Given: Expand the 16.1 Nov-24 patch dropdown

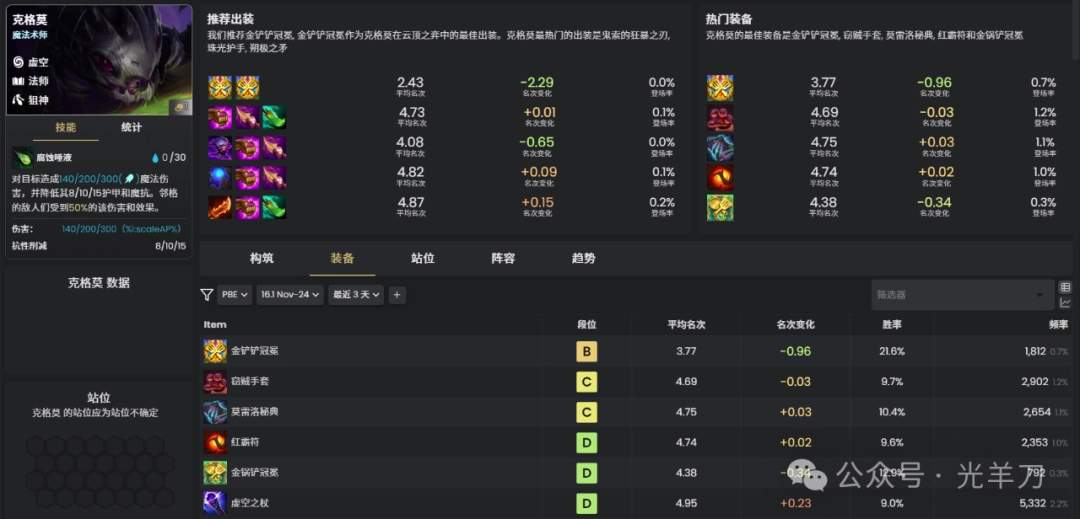Looking at the screenshot, I should pos(290,295).
